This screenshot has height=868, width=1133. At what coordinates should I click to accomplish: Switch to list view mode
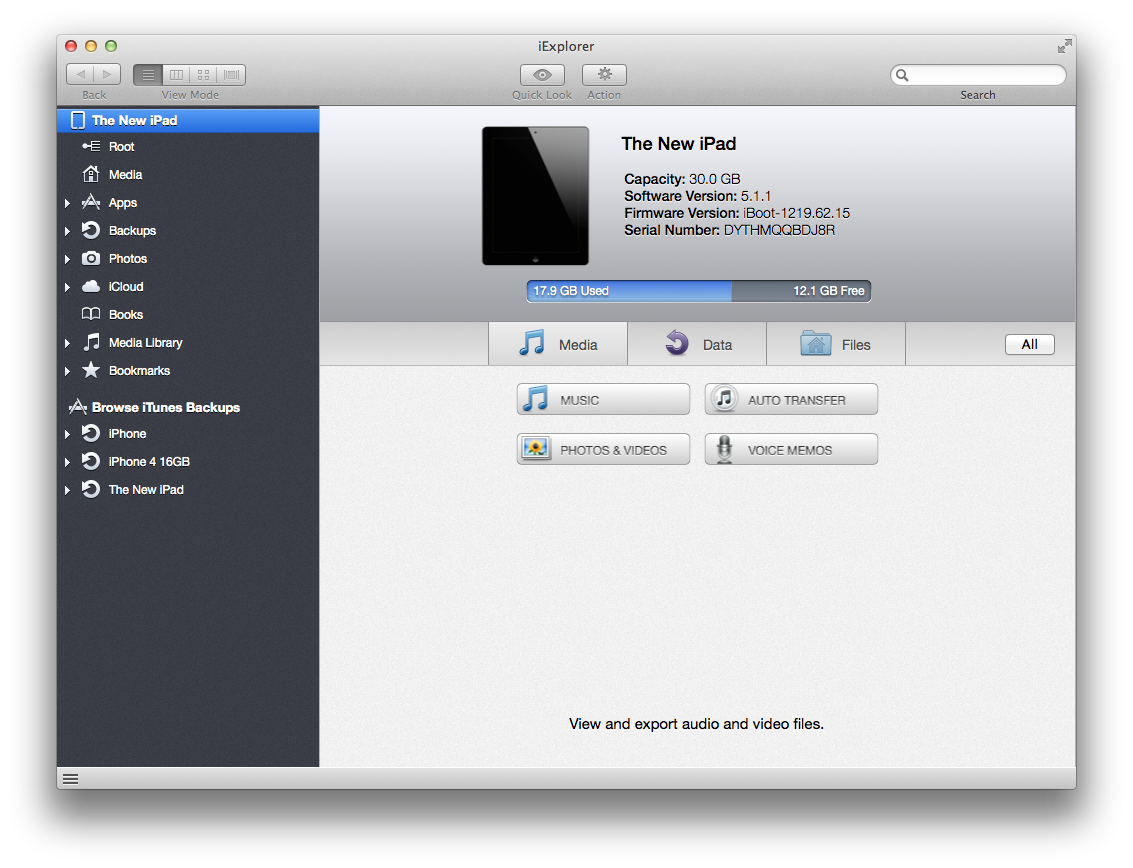click(x=148, y=75)
